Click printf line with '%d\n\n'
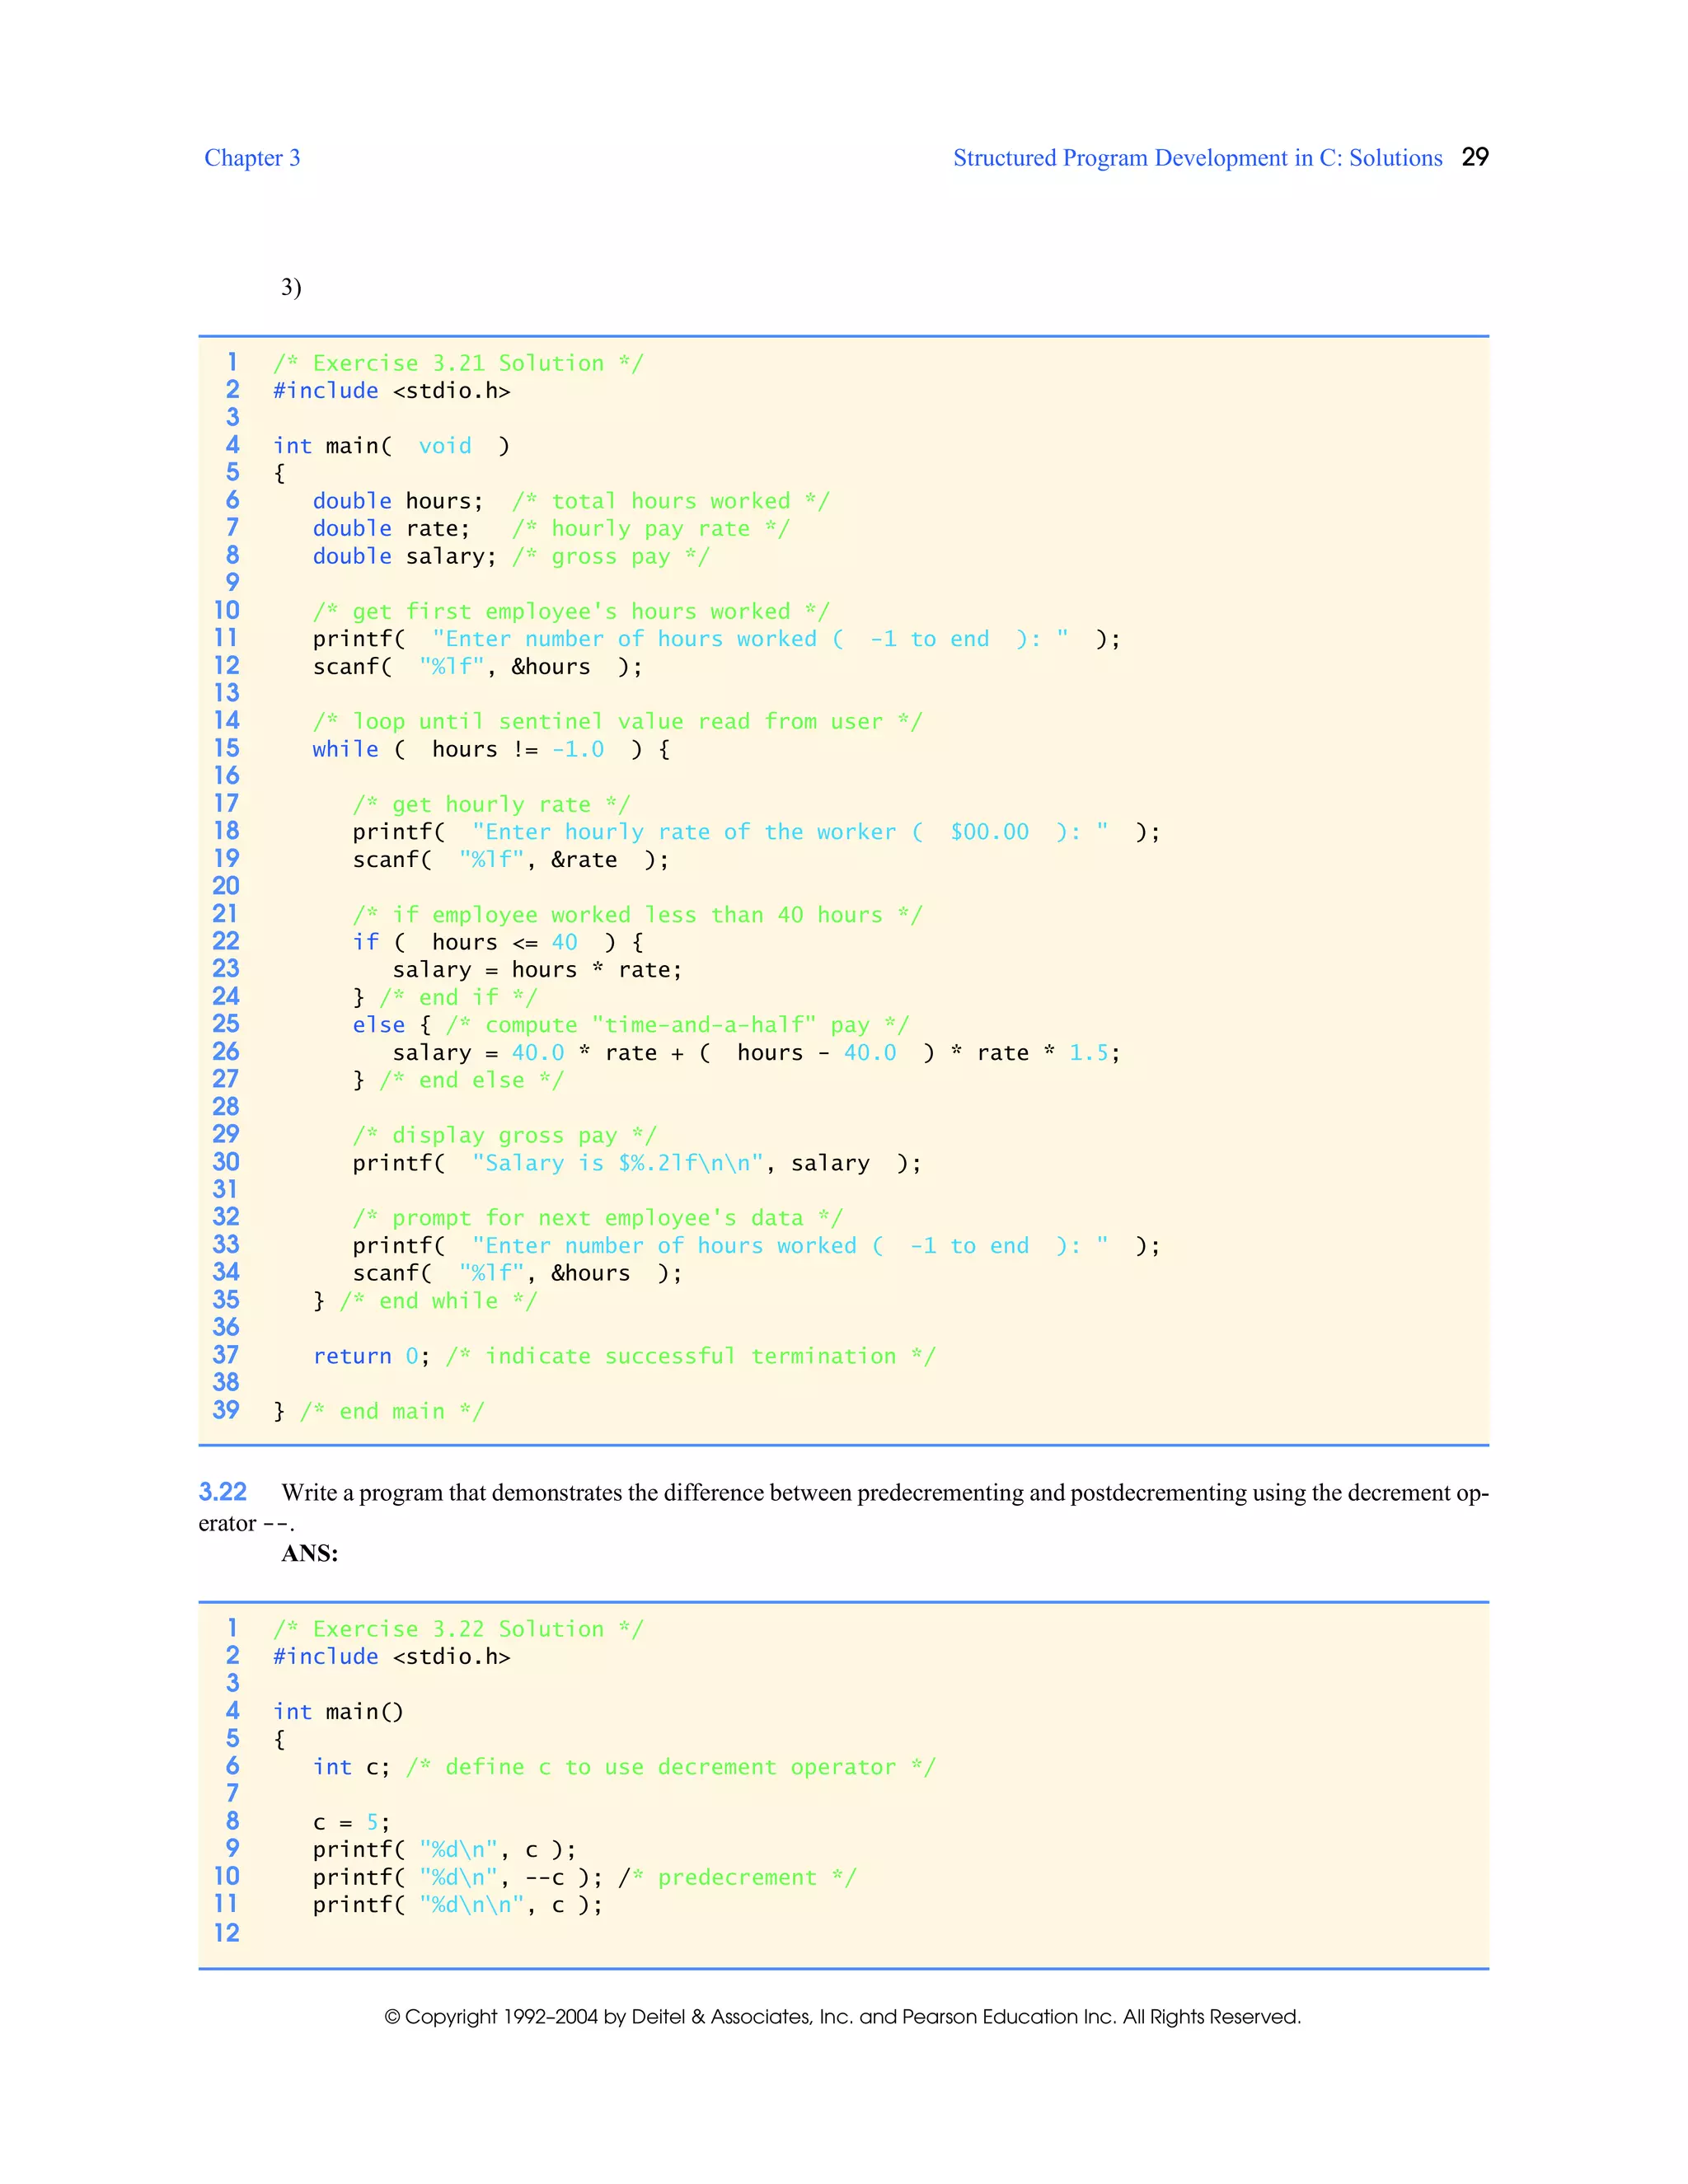1688x2184 pixels. point(458,1905)
